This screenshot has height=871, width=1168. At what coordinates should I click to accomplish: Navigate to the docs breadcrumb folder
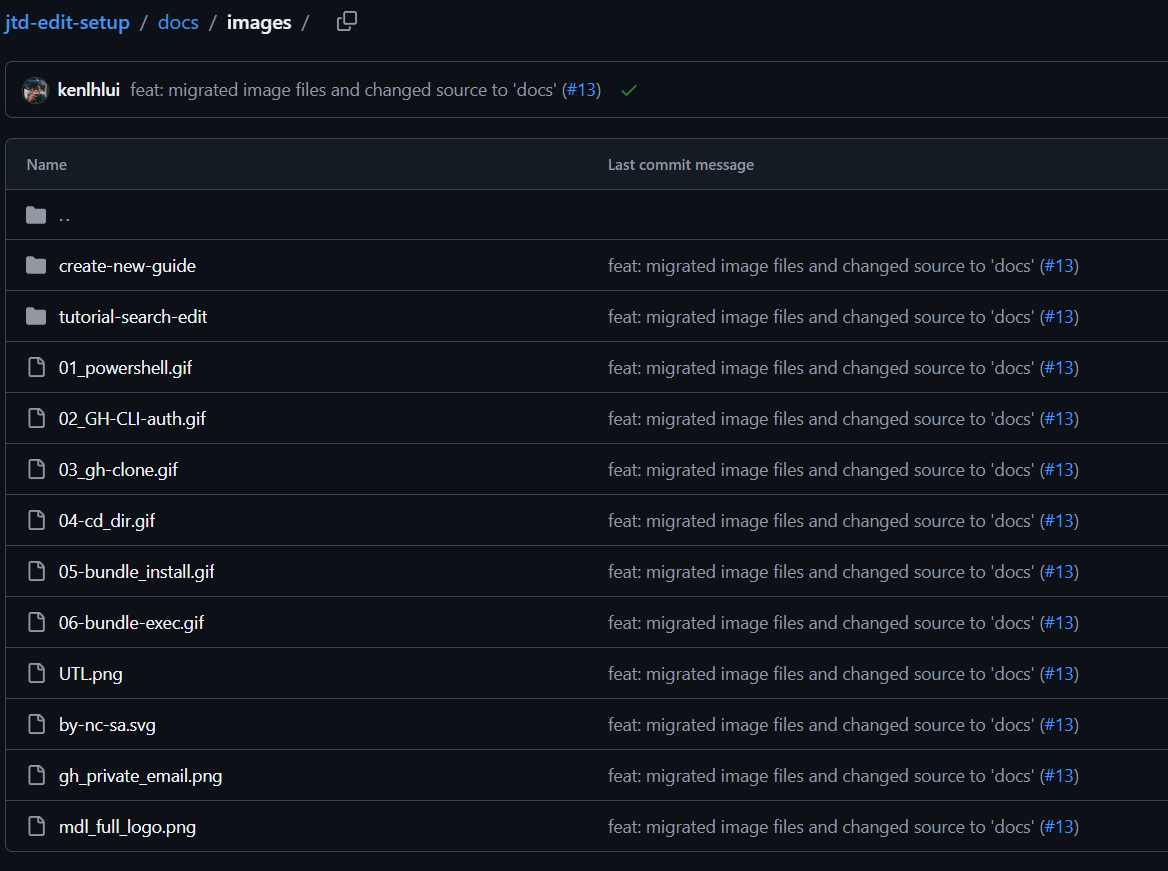[178, 22]
